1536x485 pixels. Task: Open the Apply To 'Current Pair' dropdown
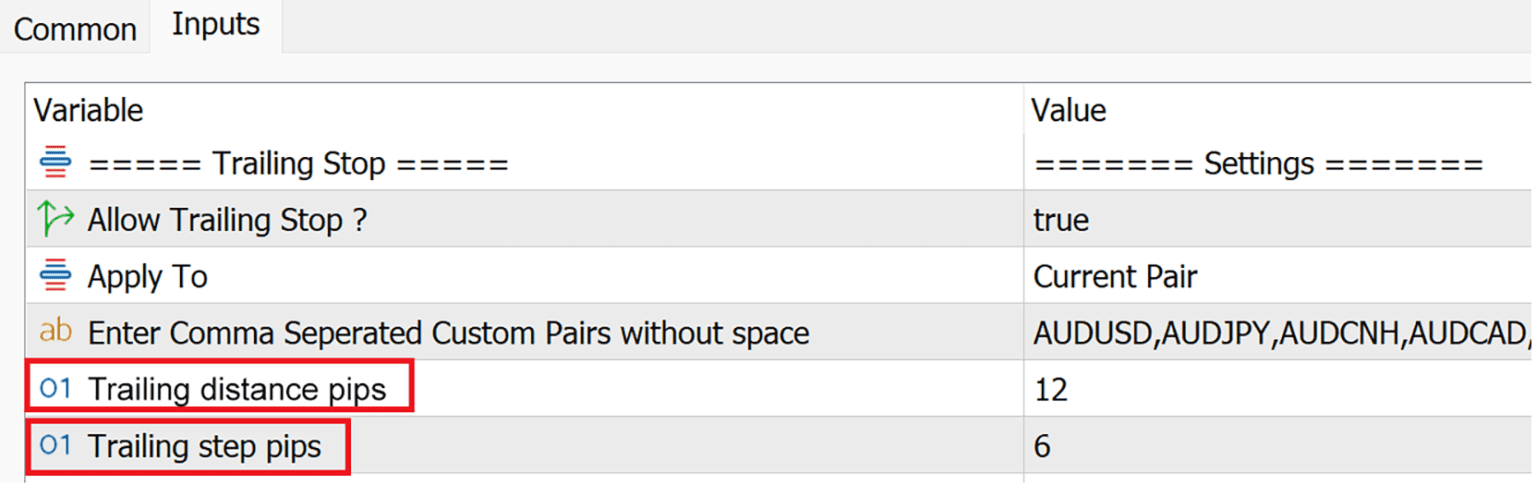click(x=1114, y=275)
